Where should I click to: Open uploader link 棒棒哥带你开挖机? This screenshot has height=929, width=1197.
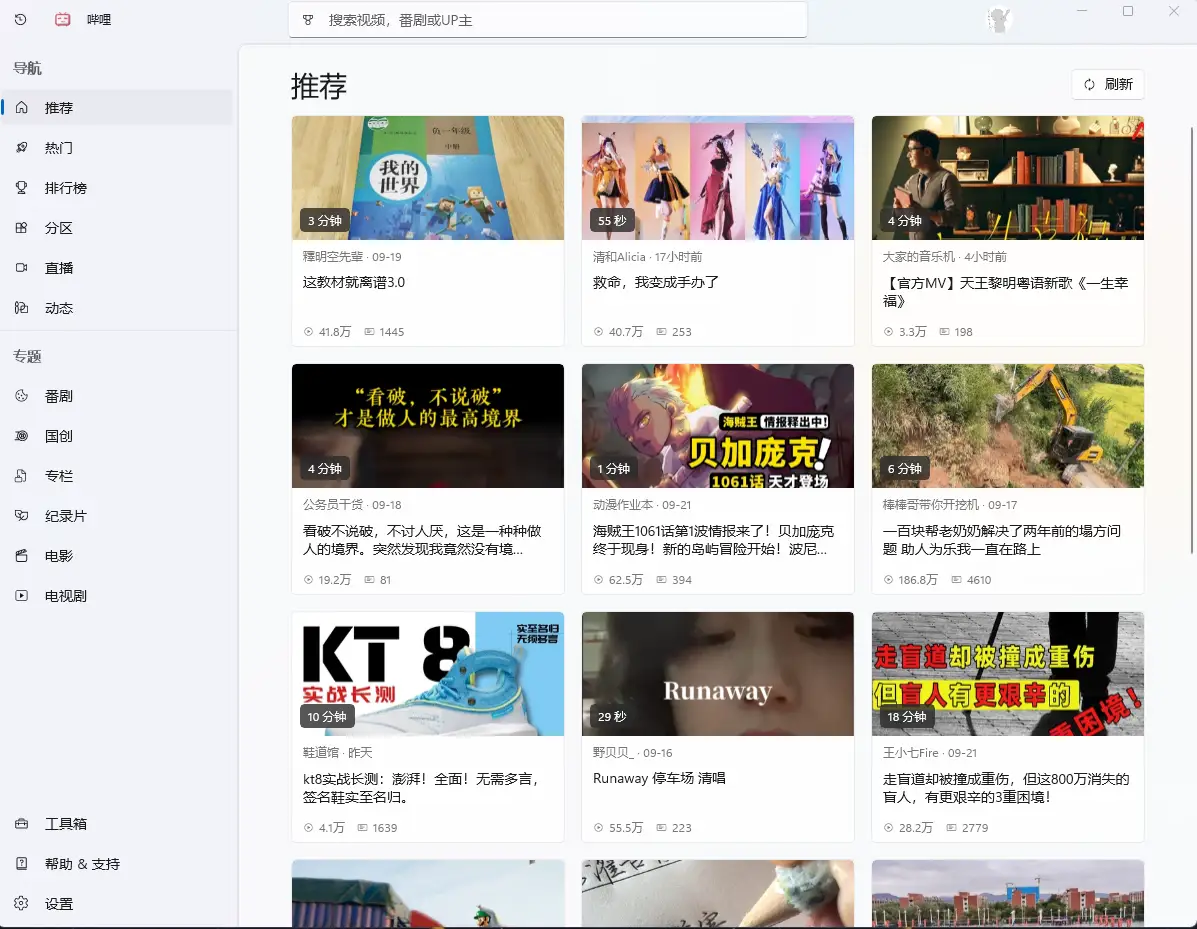click(x=931, y=505)
